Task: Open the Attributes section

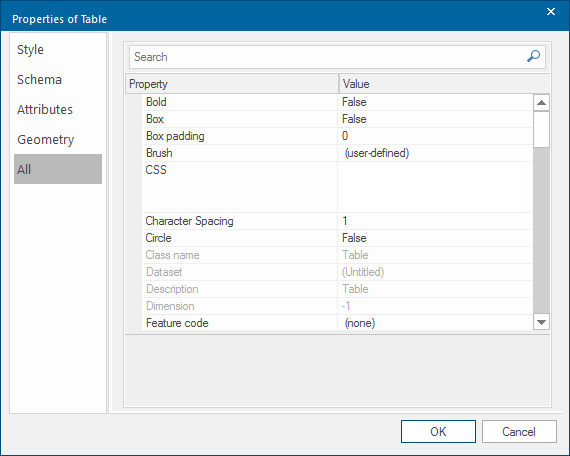Action: tap(58, 109)
